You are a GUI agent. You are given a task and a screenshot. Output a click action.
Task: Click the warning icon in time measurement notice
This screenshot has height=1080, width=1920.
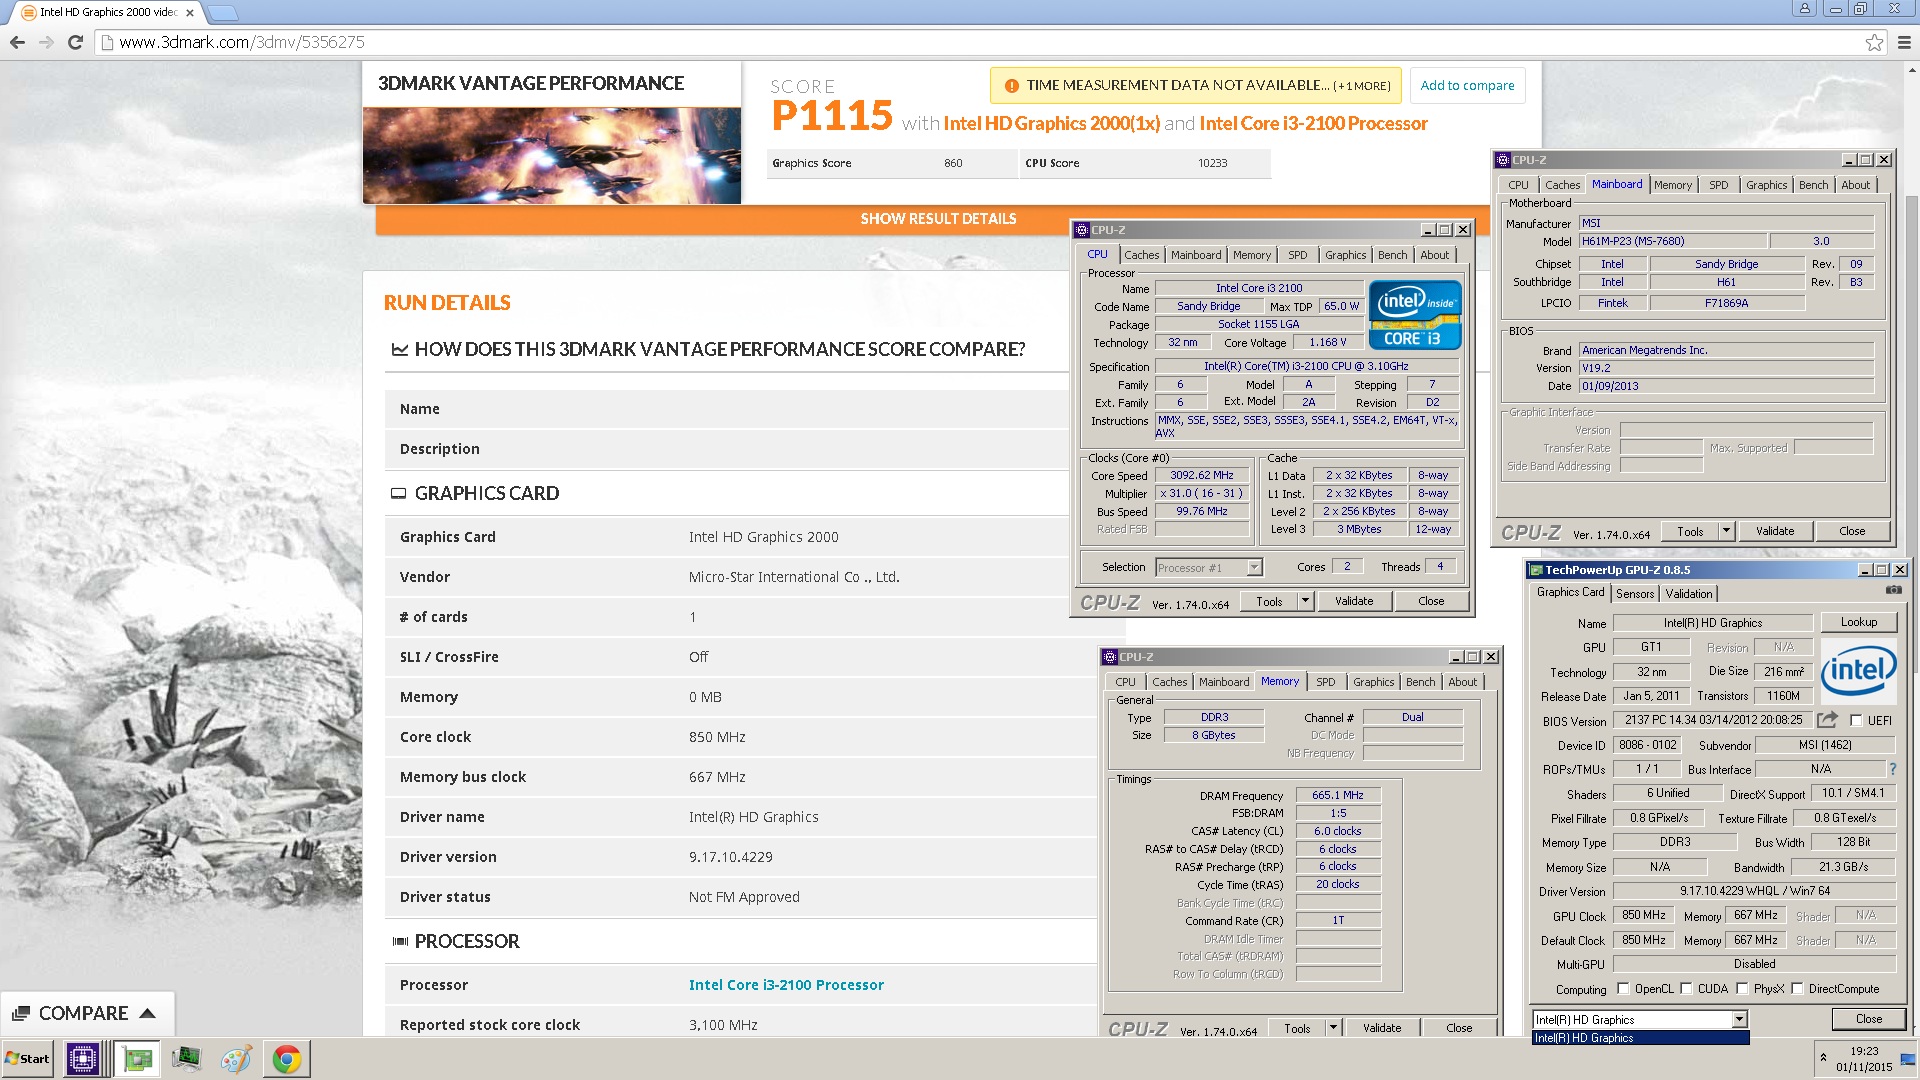pyautogui.click(x=1011, y=86)
